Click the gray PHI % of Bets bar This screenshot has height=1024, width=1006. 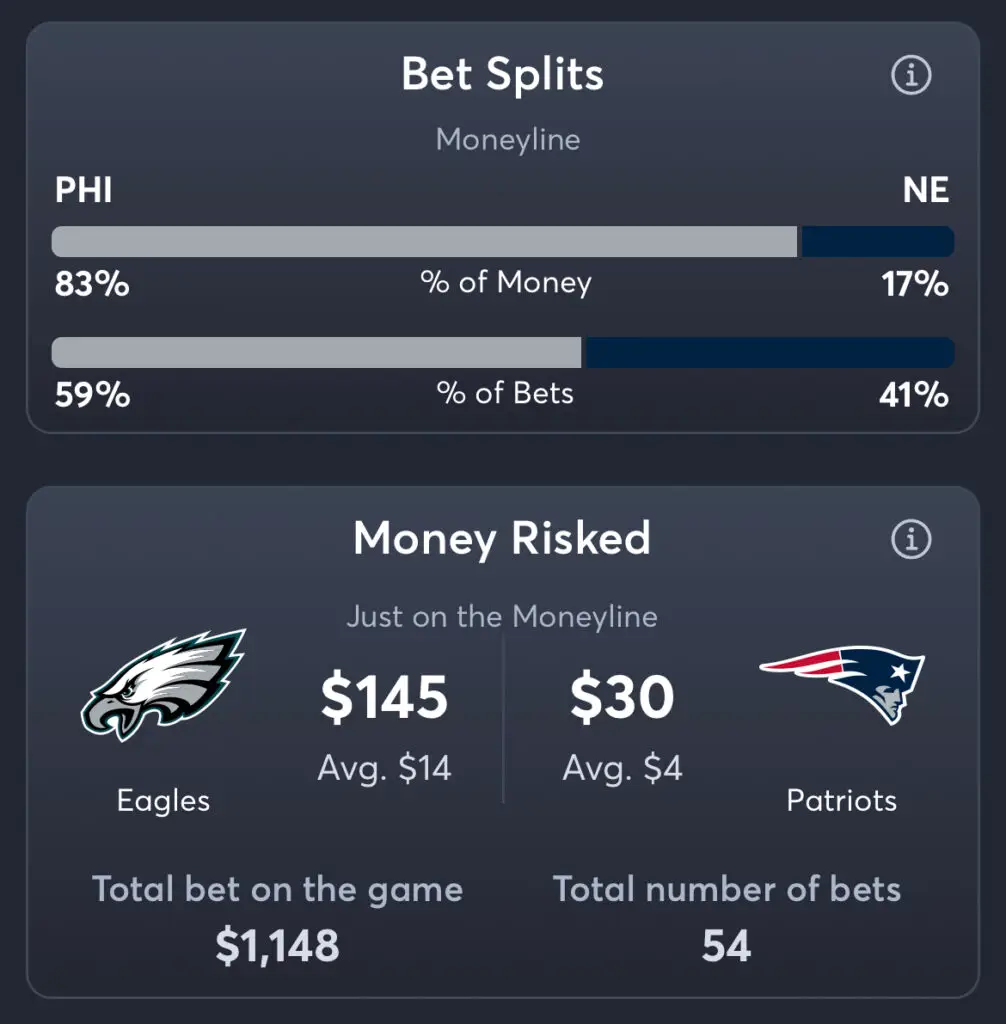pyautogui.click(x=316, y=352)
